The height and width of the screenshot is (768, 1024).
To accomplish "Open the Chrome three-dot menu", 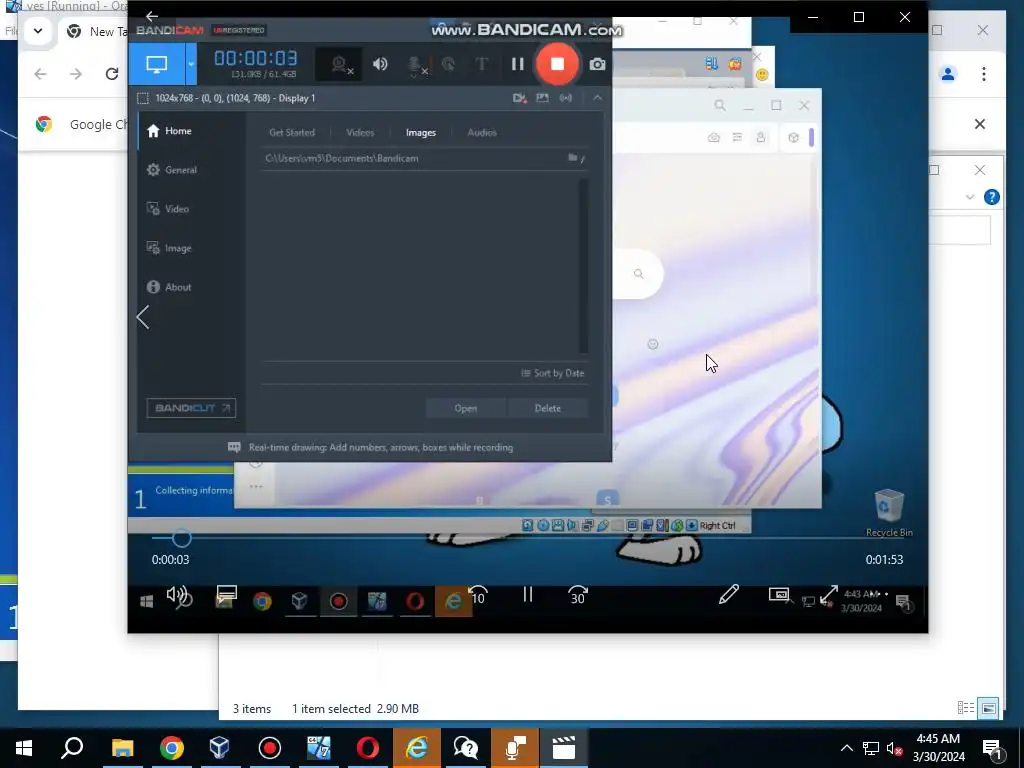I will pyautogui.click(x=984, y=74).
